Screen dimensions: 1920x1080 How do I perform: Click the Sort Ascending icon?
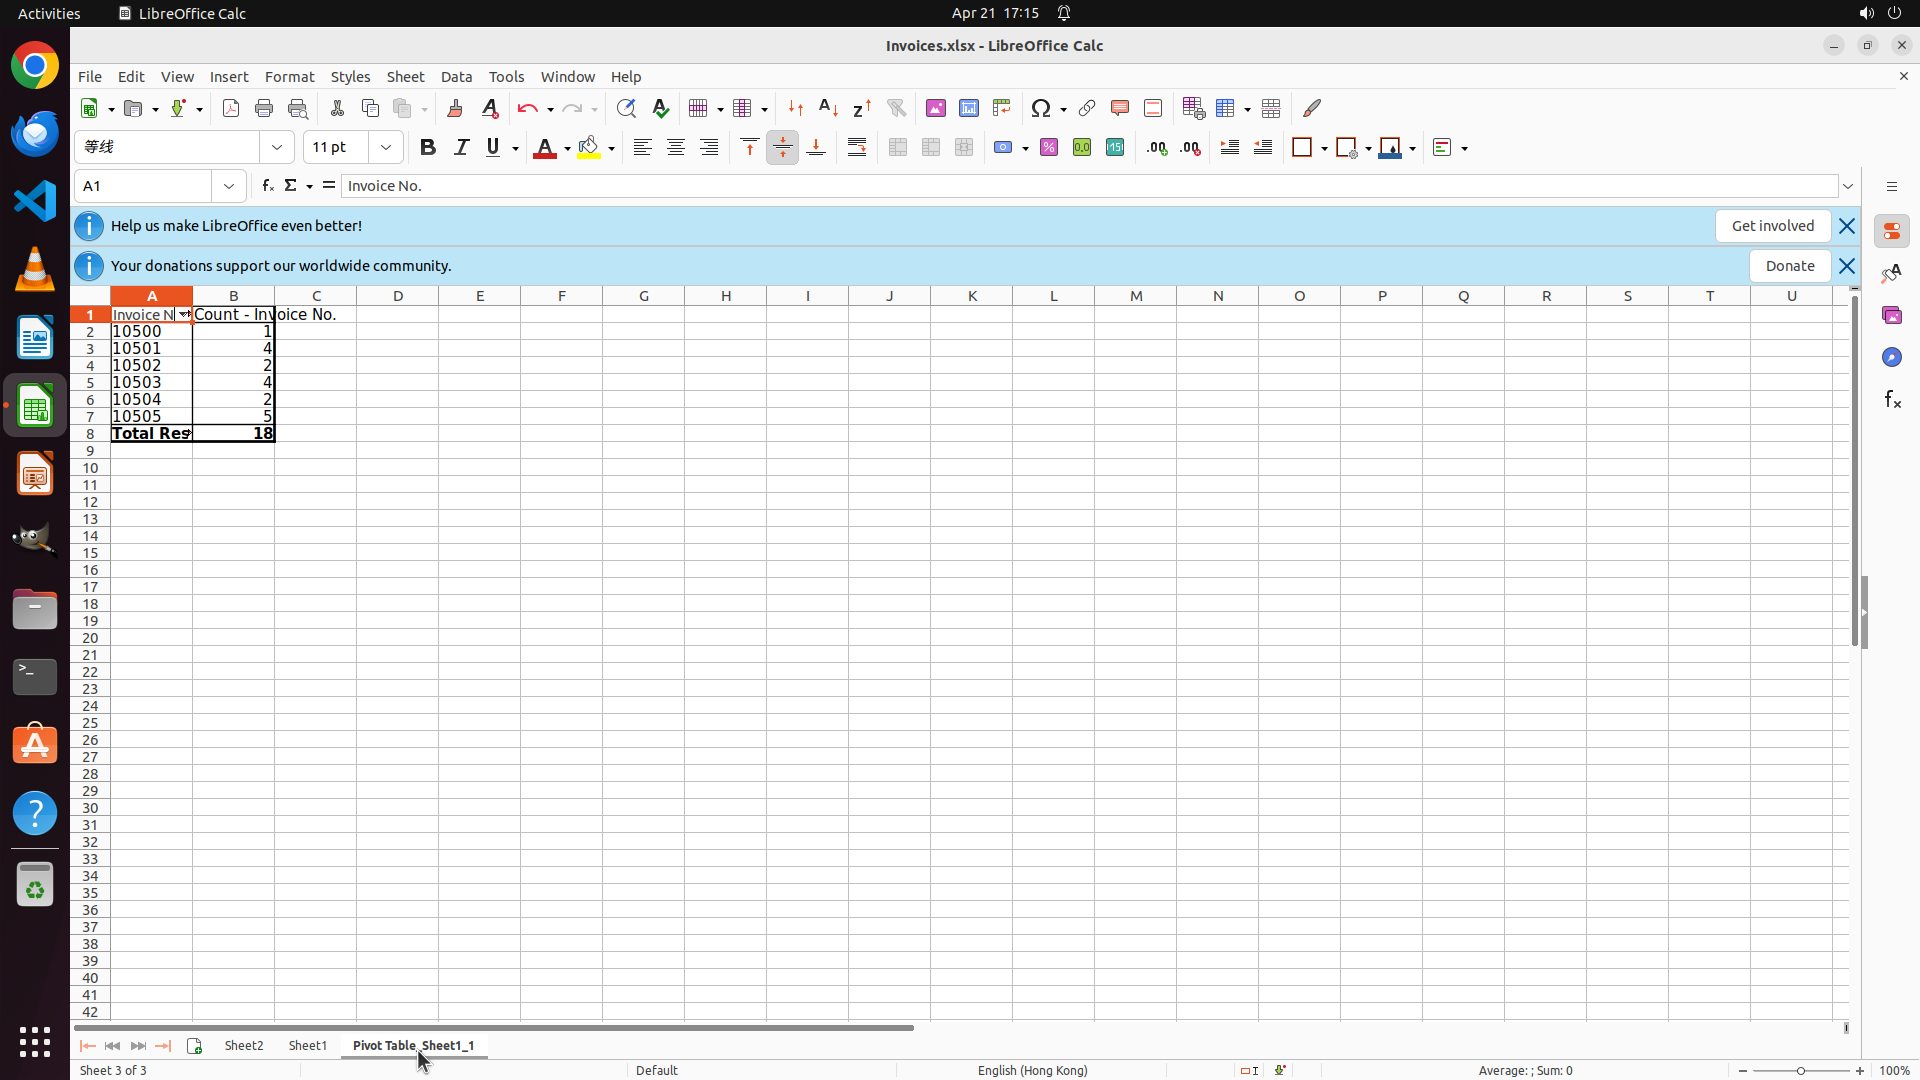[829, 108]
